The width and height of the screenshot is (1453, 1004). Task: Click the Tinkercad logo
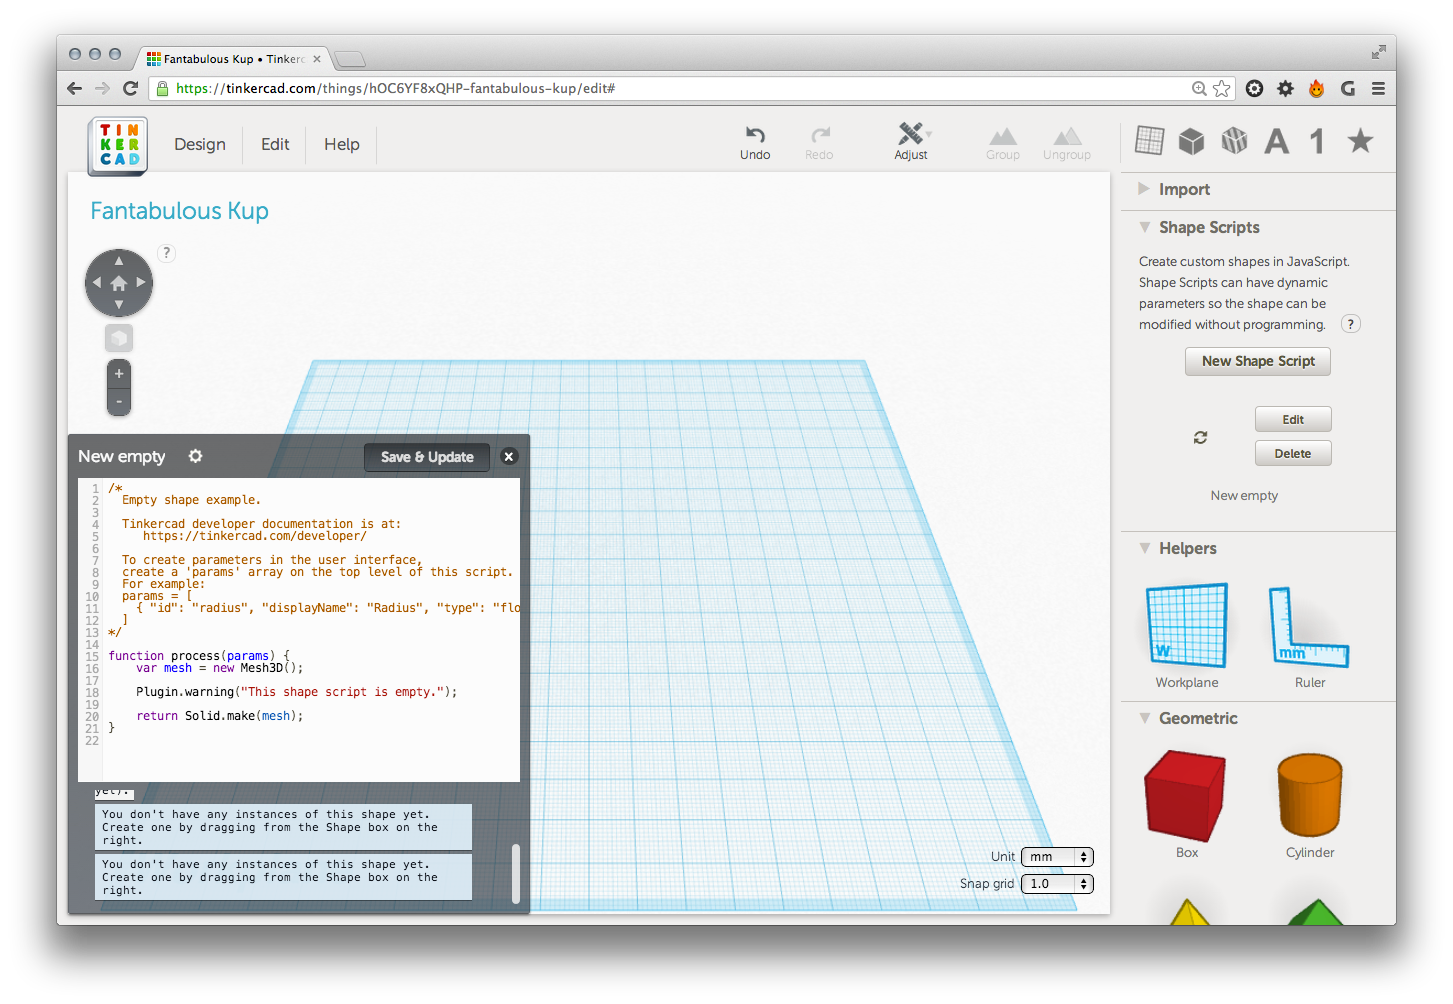[118, 146]
